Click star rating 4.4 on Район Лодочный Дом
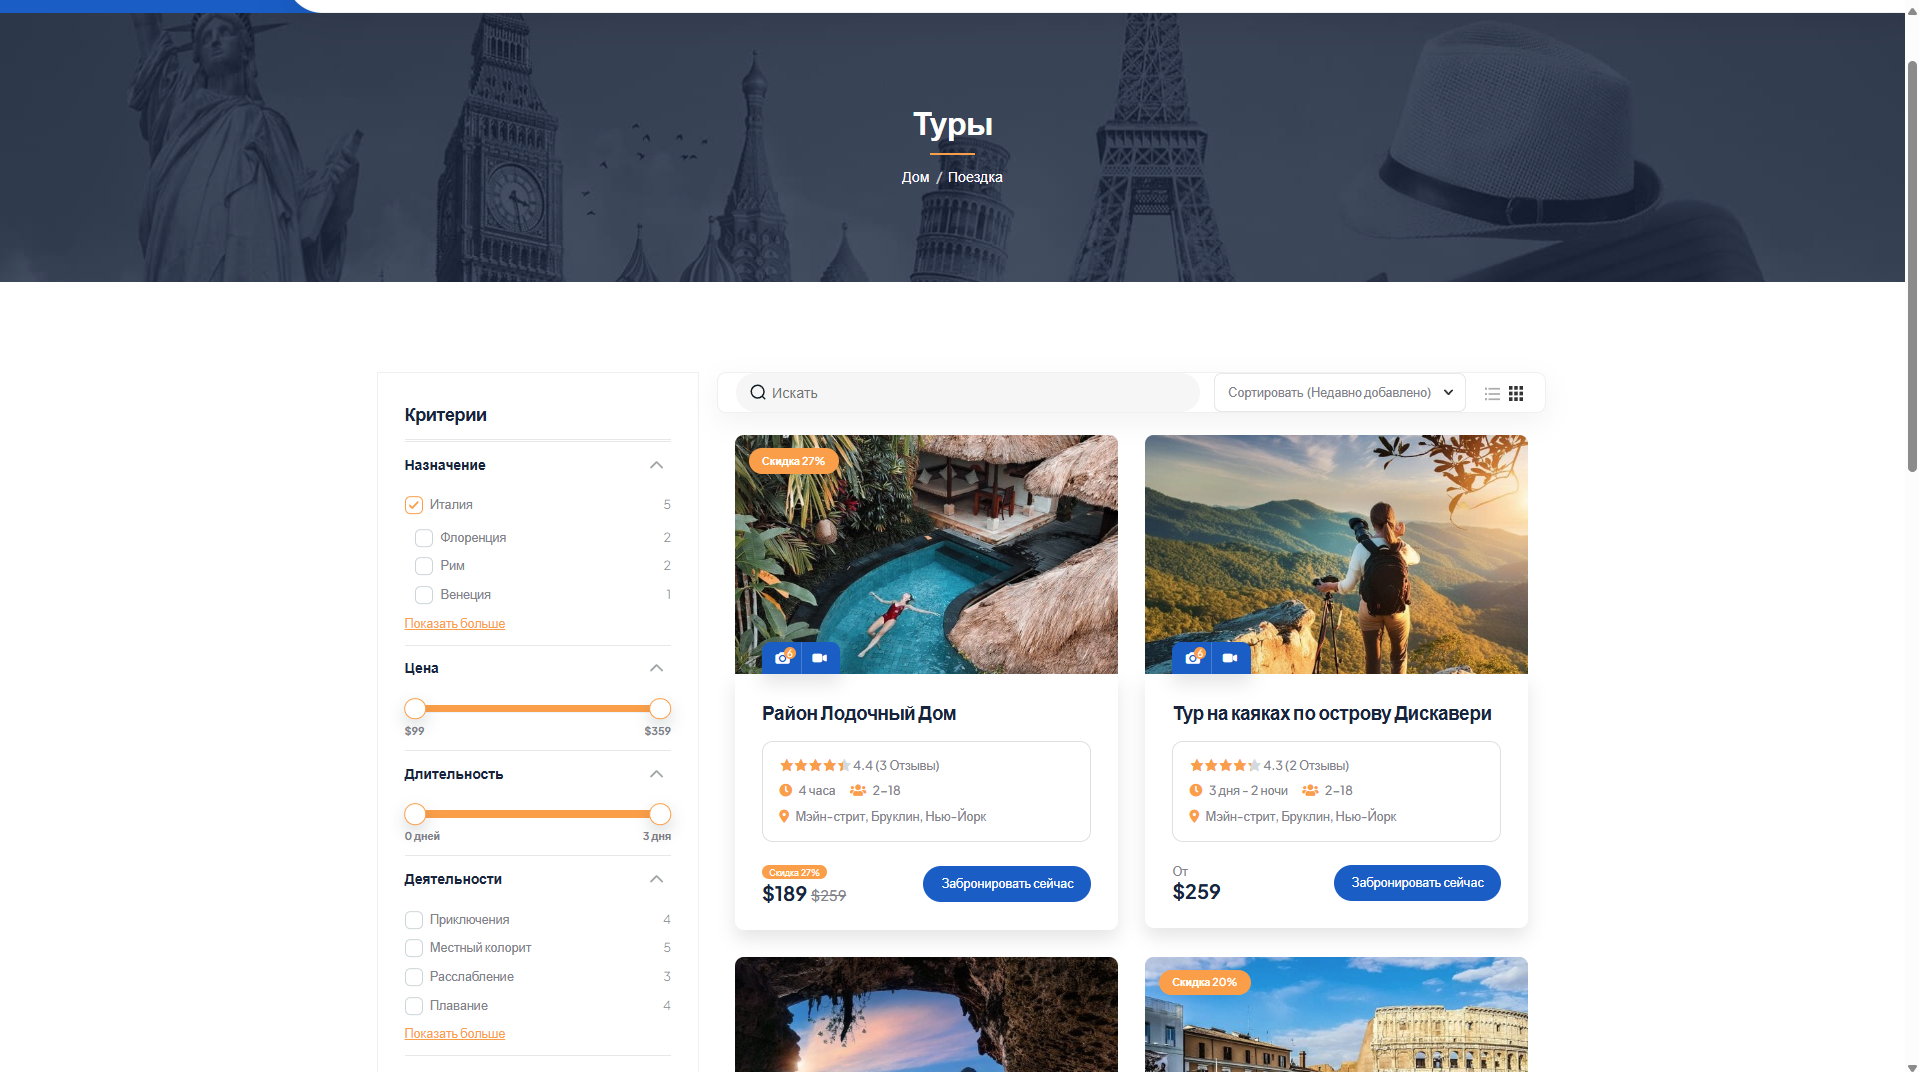Viewport: 1919px width, 1072px height. [x=815, y=766]
